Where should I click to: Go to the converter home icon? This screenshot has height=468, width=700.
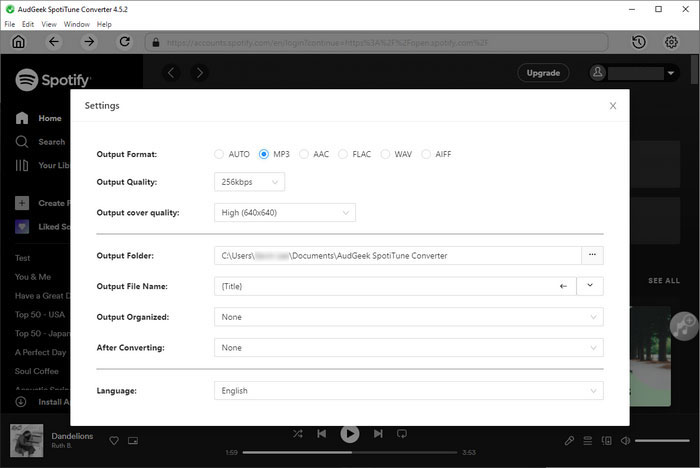point(18,42)
